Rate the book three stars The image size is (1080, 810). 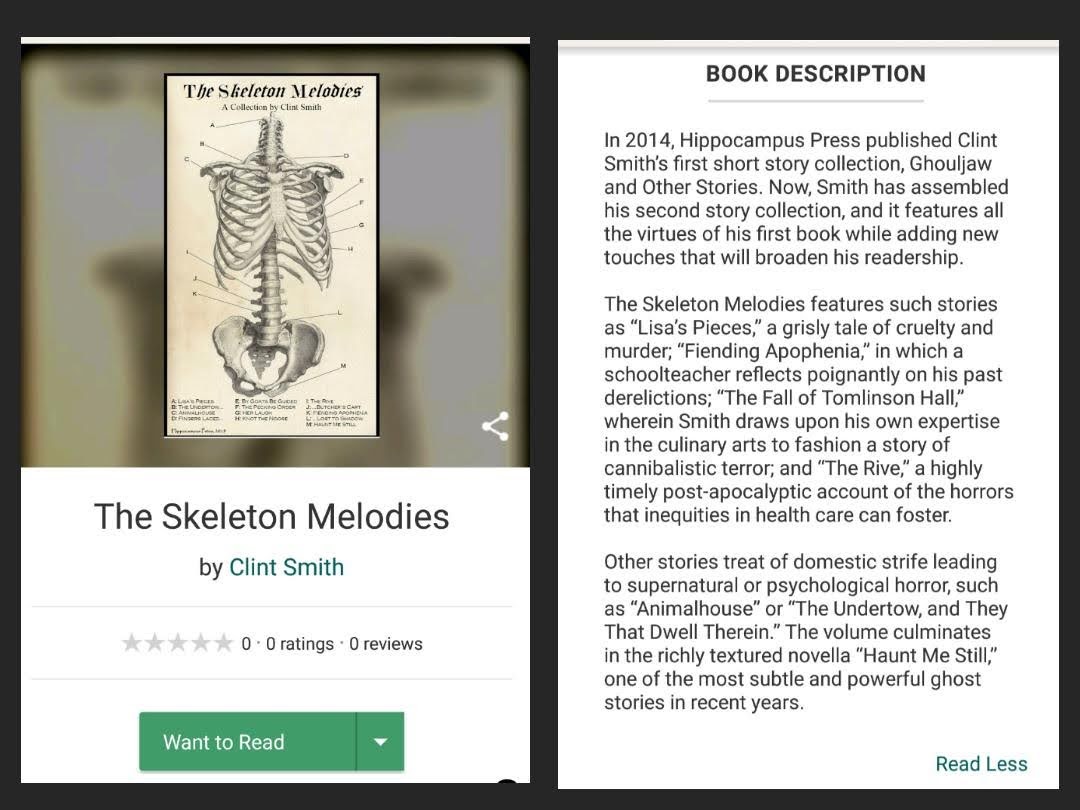pyautogui.click(x=177, y=643)
